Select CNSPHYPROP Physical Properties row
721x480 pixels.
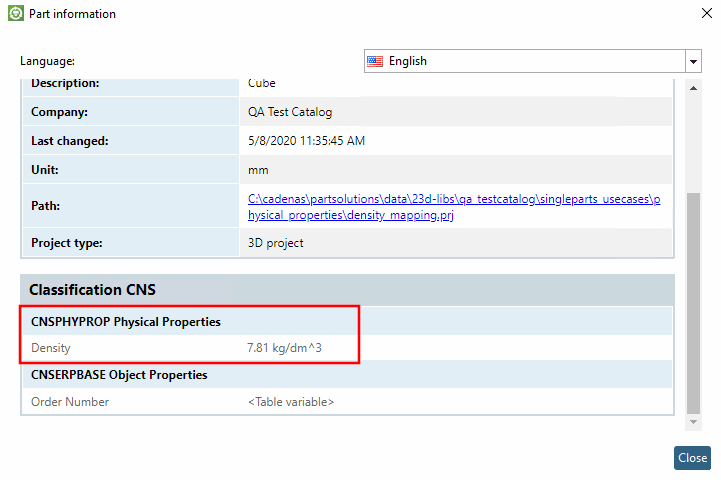coord(347,321)
